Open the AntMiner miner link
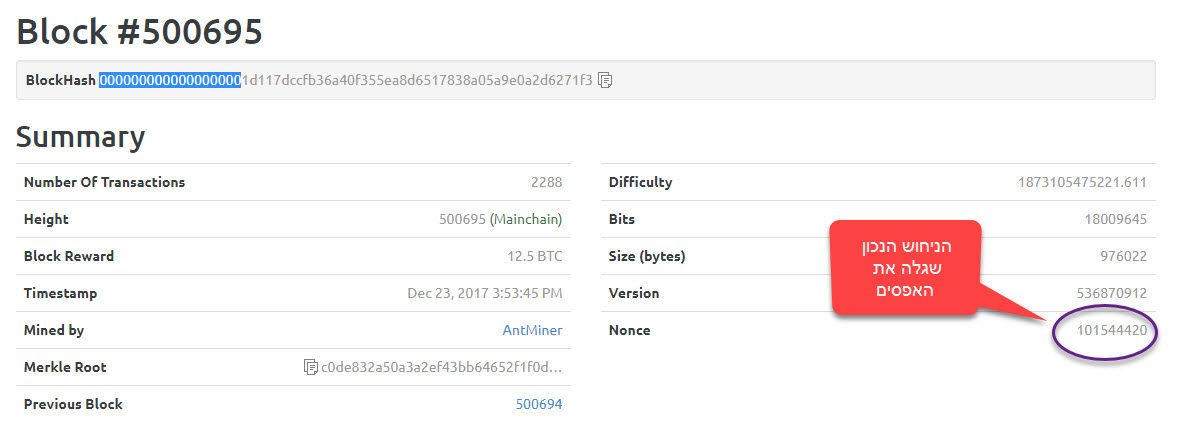This screenshot has height=431, width=1184. pos(532,330)
